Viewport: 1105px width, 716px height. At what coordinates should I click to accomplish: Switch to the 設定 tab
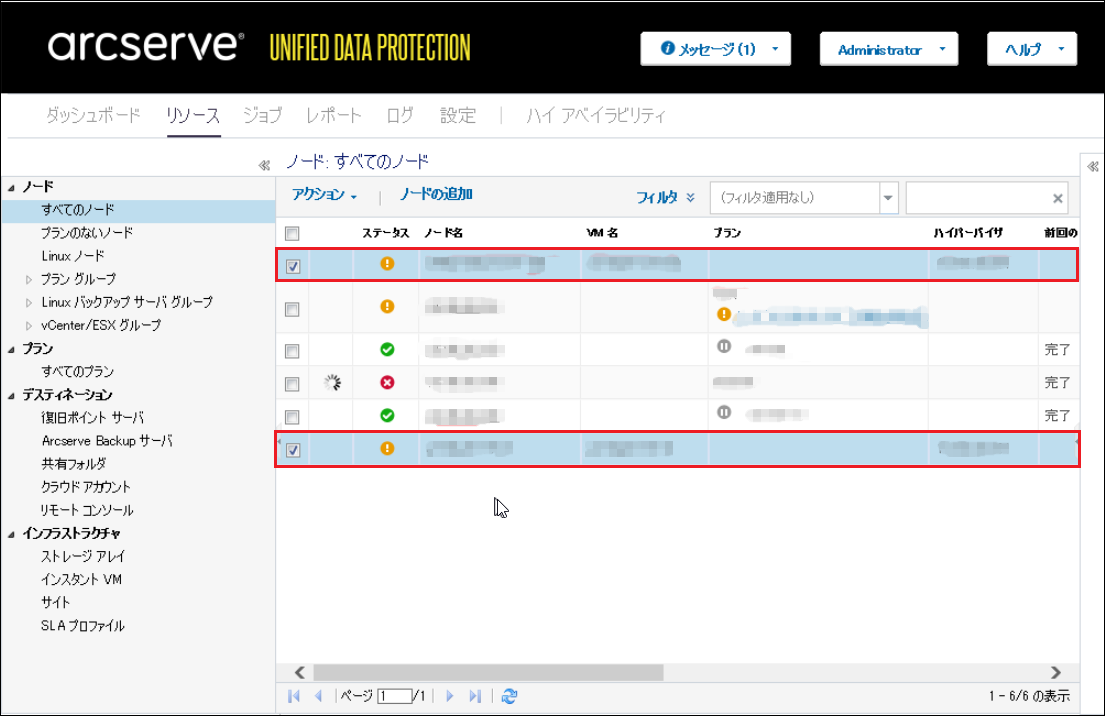(458, 115)
